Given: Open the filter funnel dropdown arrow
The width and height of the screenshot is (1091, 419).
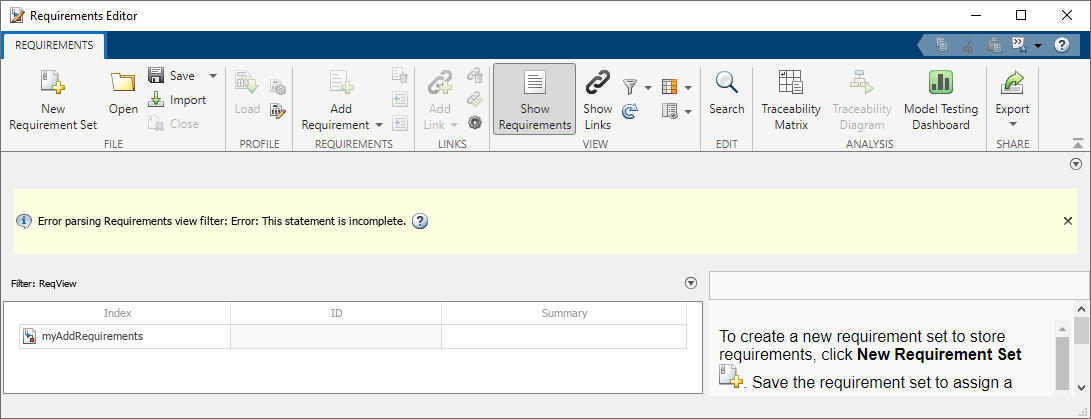Looking at the screenshot, I should (x=648, y=87).
